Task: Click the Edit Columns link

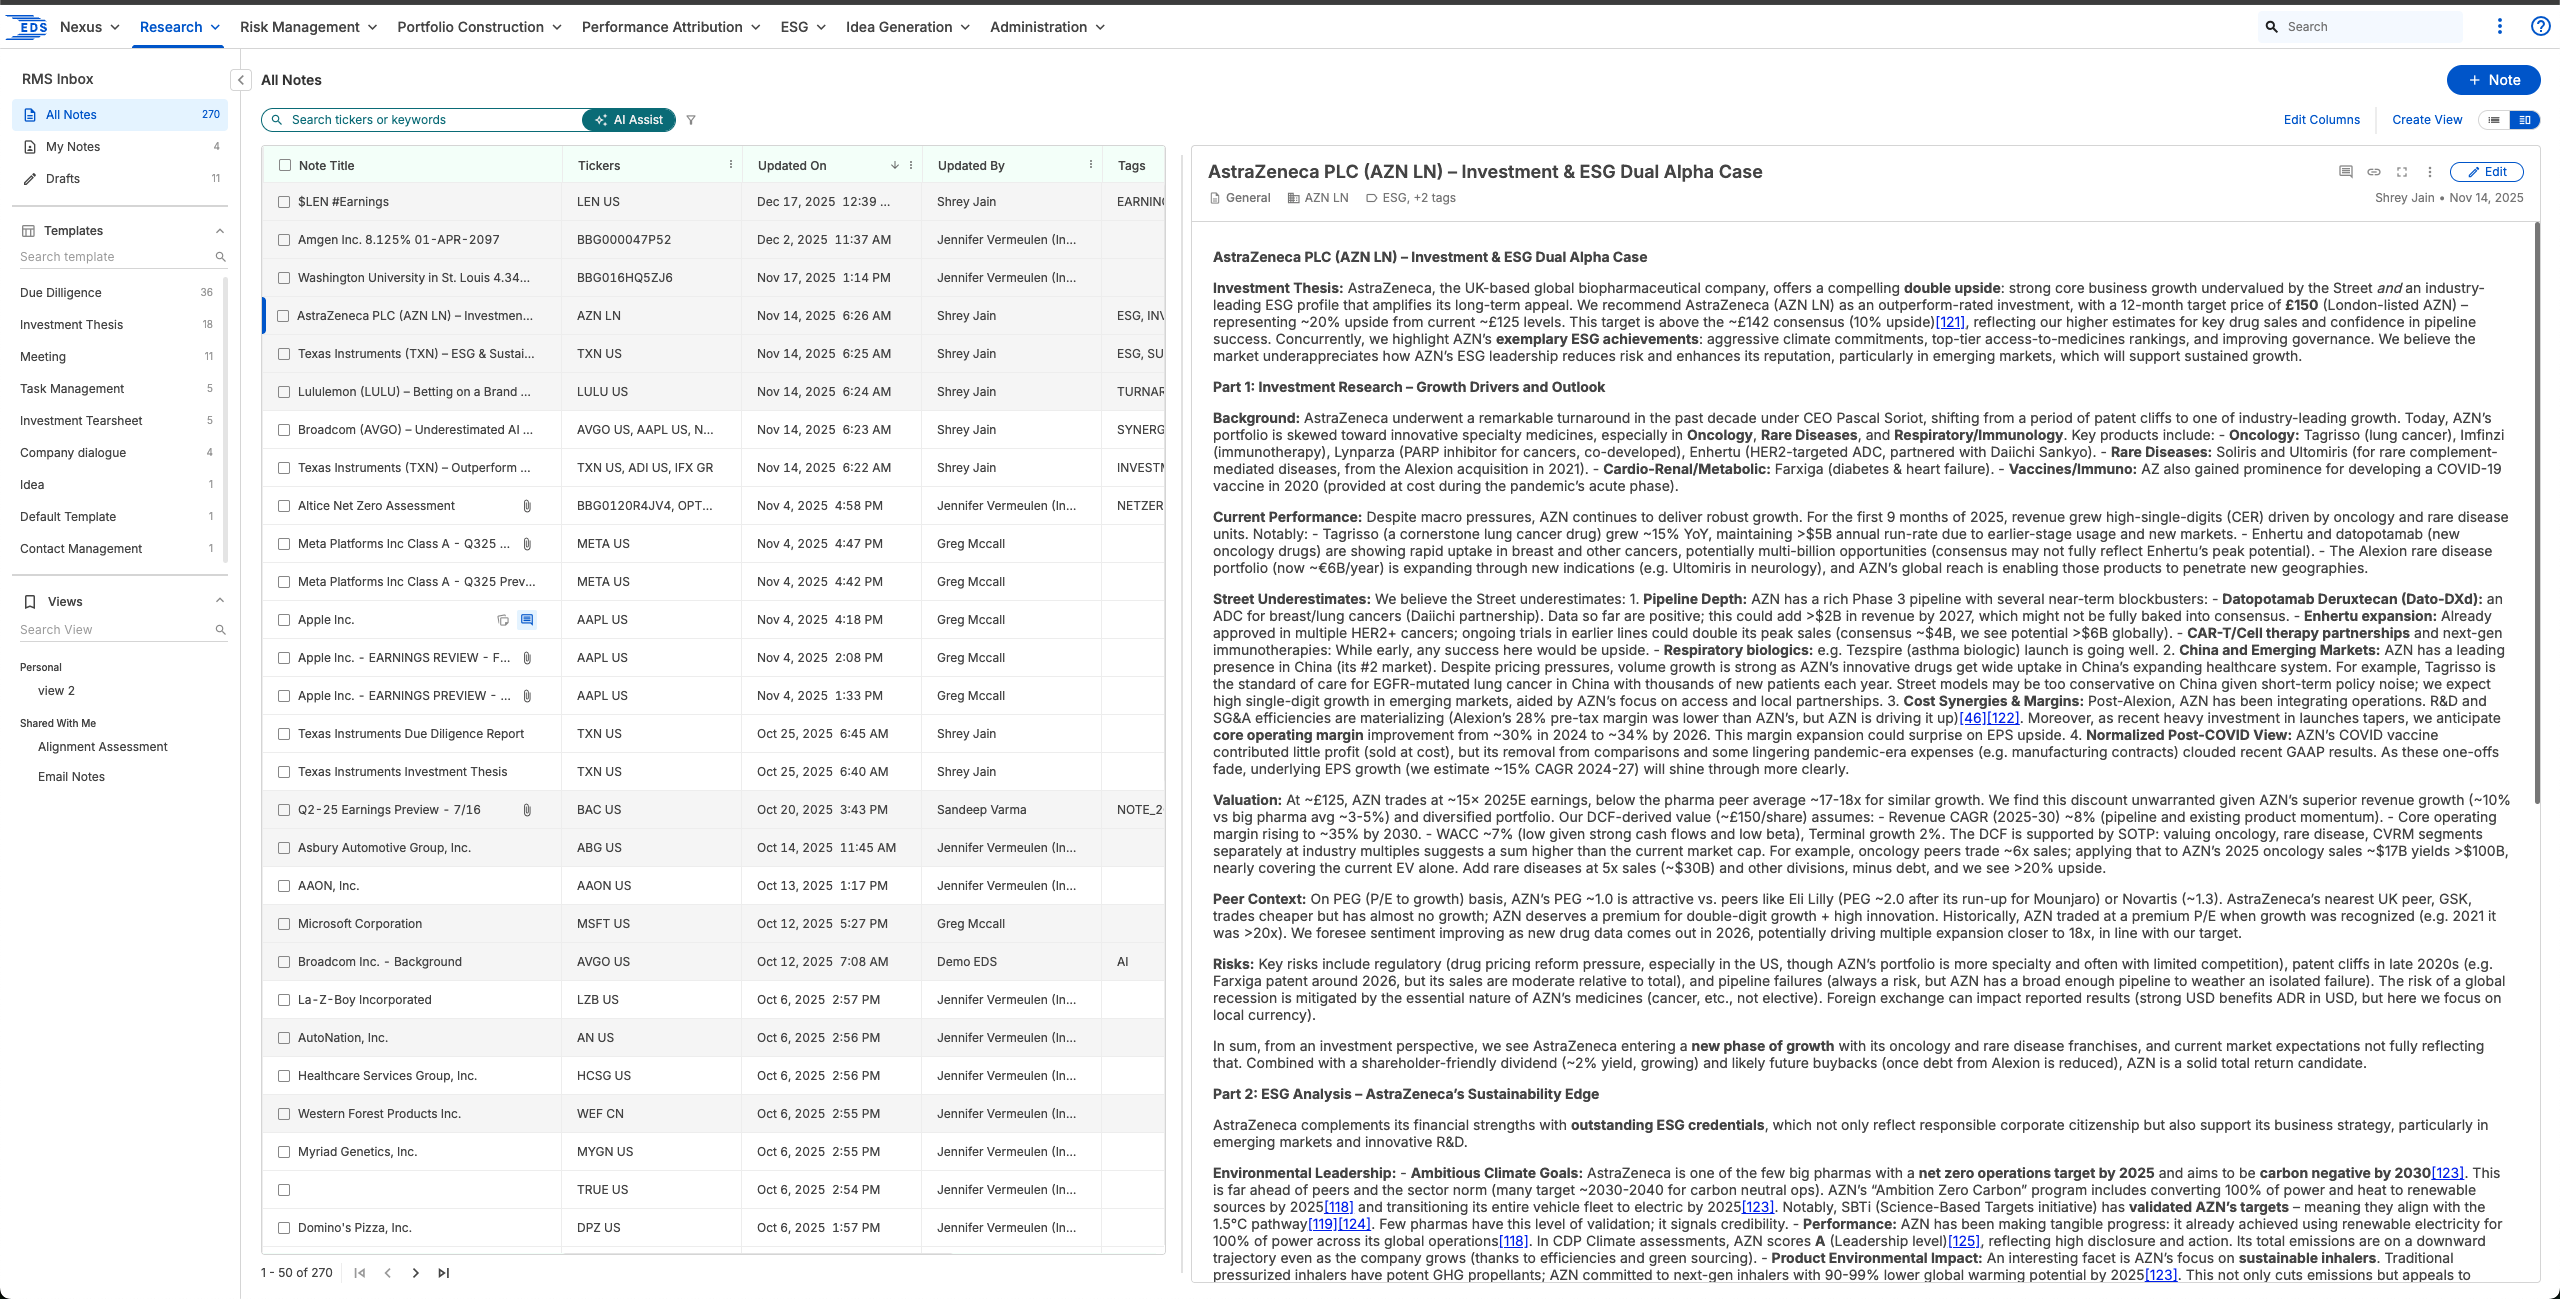Action: [x=2322, y=120]
